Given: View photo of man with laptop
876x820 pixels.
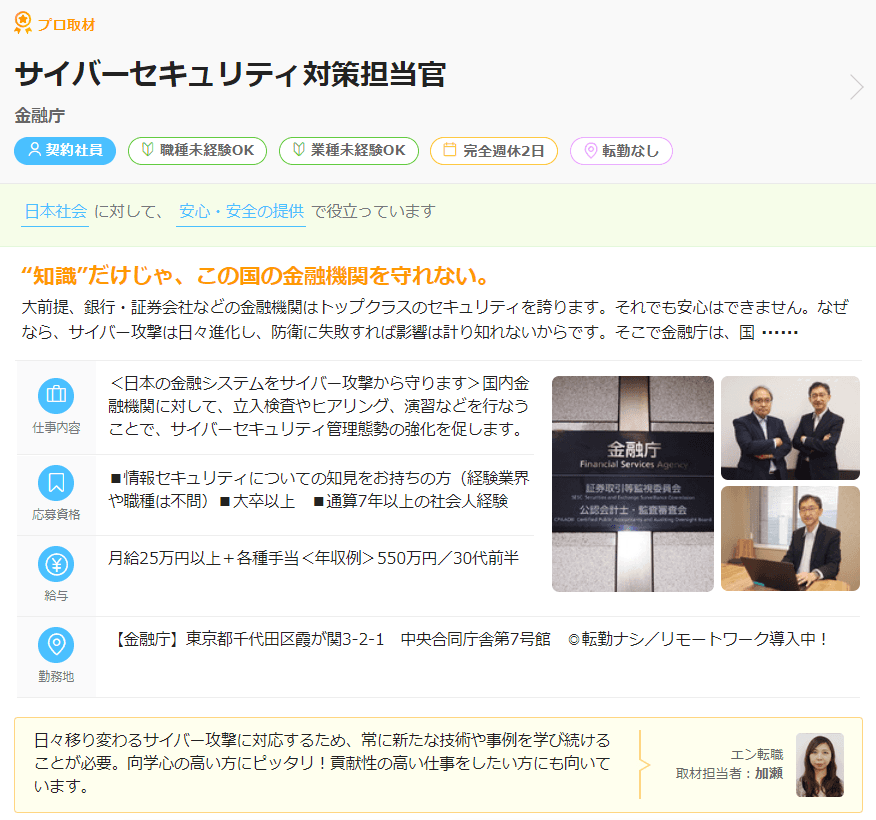Looking at the screenshot, I should [790, 539].
